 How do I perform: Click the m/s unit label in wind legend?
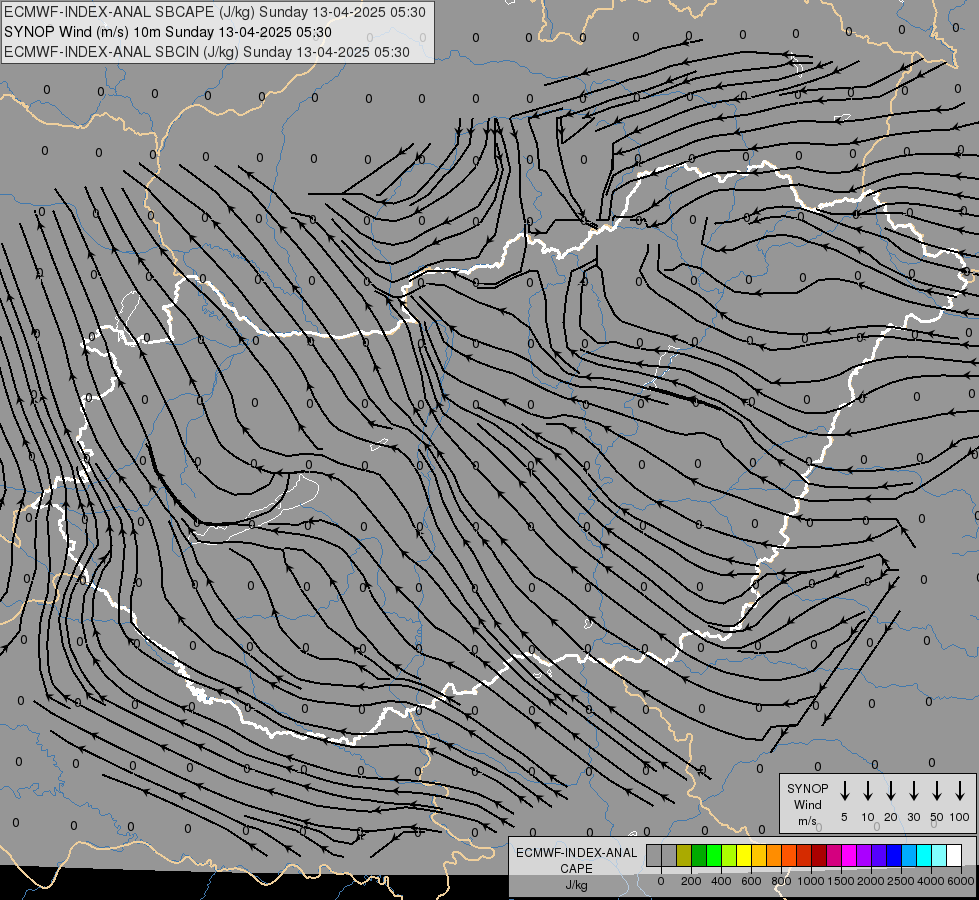click(x=807, y=821)
